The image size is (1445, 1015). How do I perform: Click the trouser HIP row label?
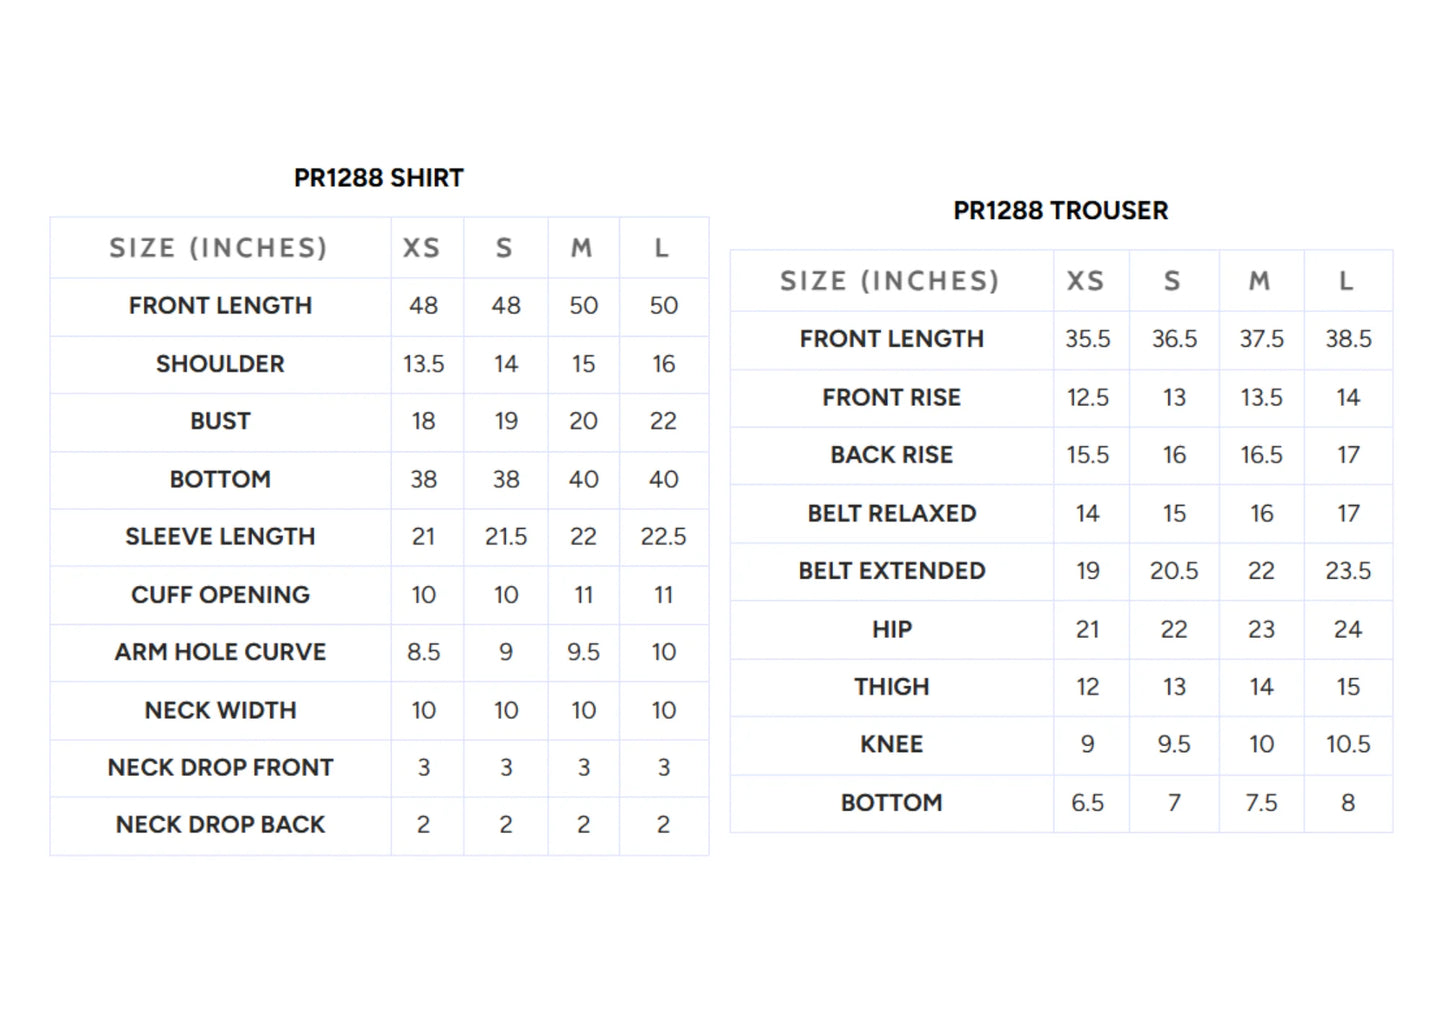pos(891,630)
